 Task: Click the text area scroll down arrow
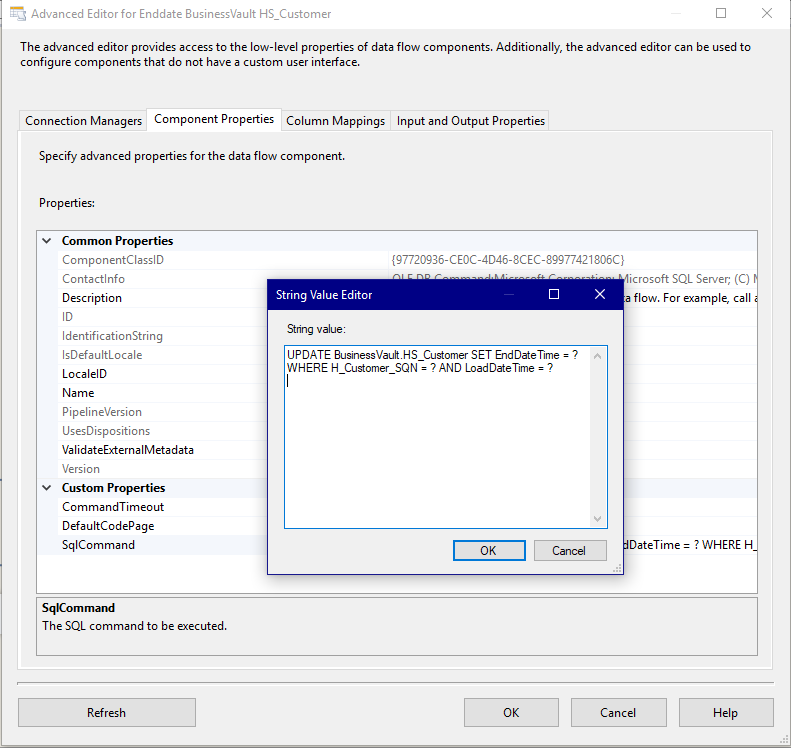tap(598, 519)
